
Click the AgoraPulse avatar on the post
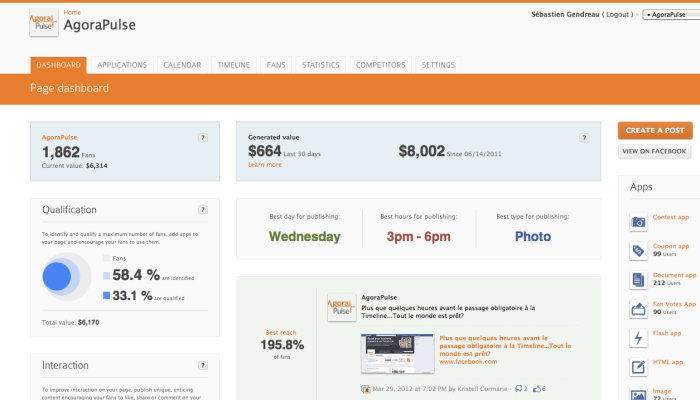coord(342,308)
